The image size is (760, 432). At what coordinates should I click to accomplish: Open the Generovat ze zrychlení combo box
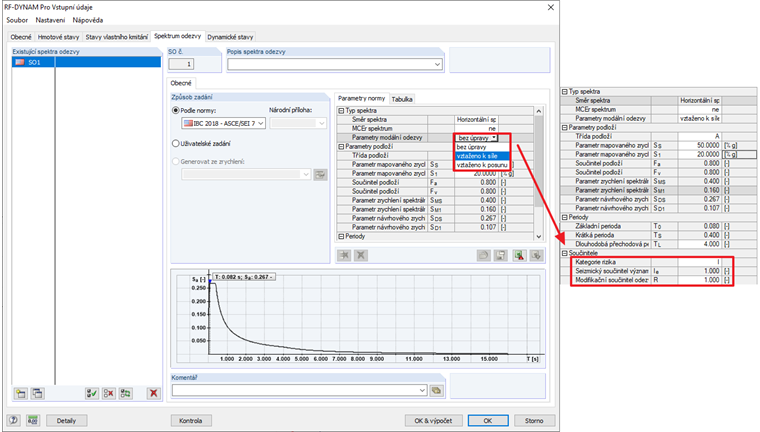click(246, 175)
